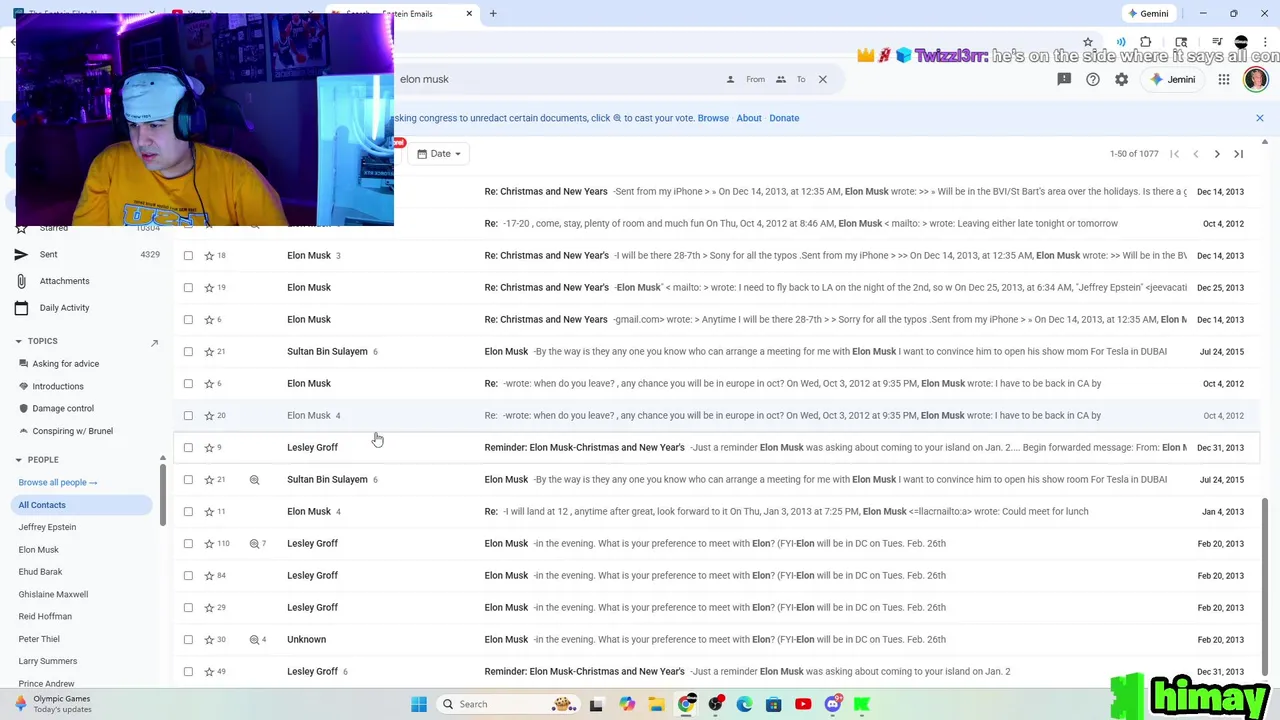Star the Lesley Groff email with count 84
The image size is (1280, 720).
[209, 575]
